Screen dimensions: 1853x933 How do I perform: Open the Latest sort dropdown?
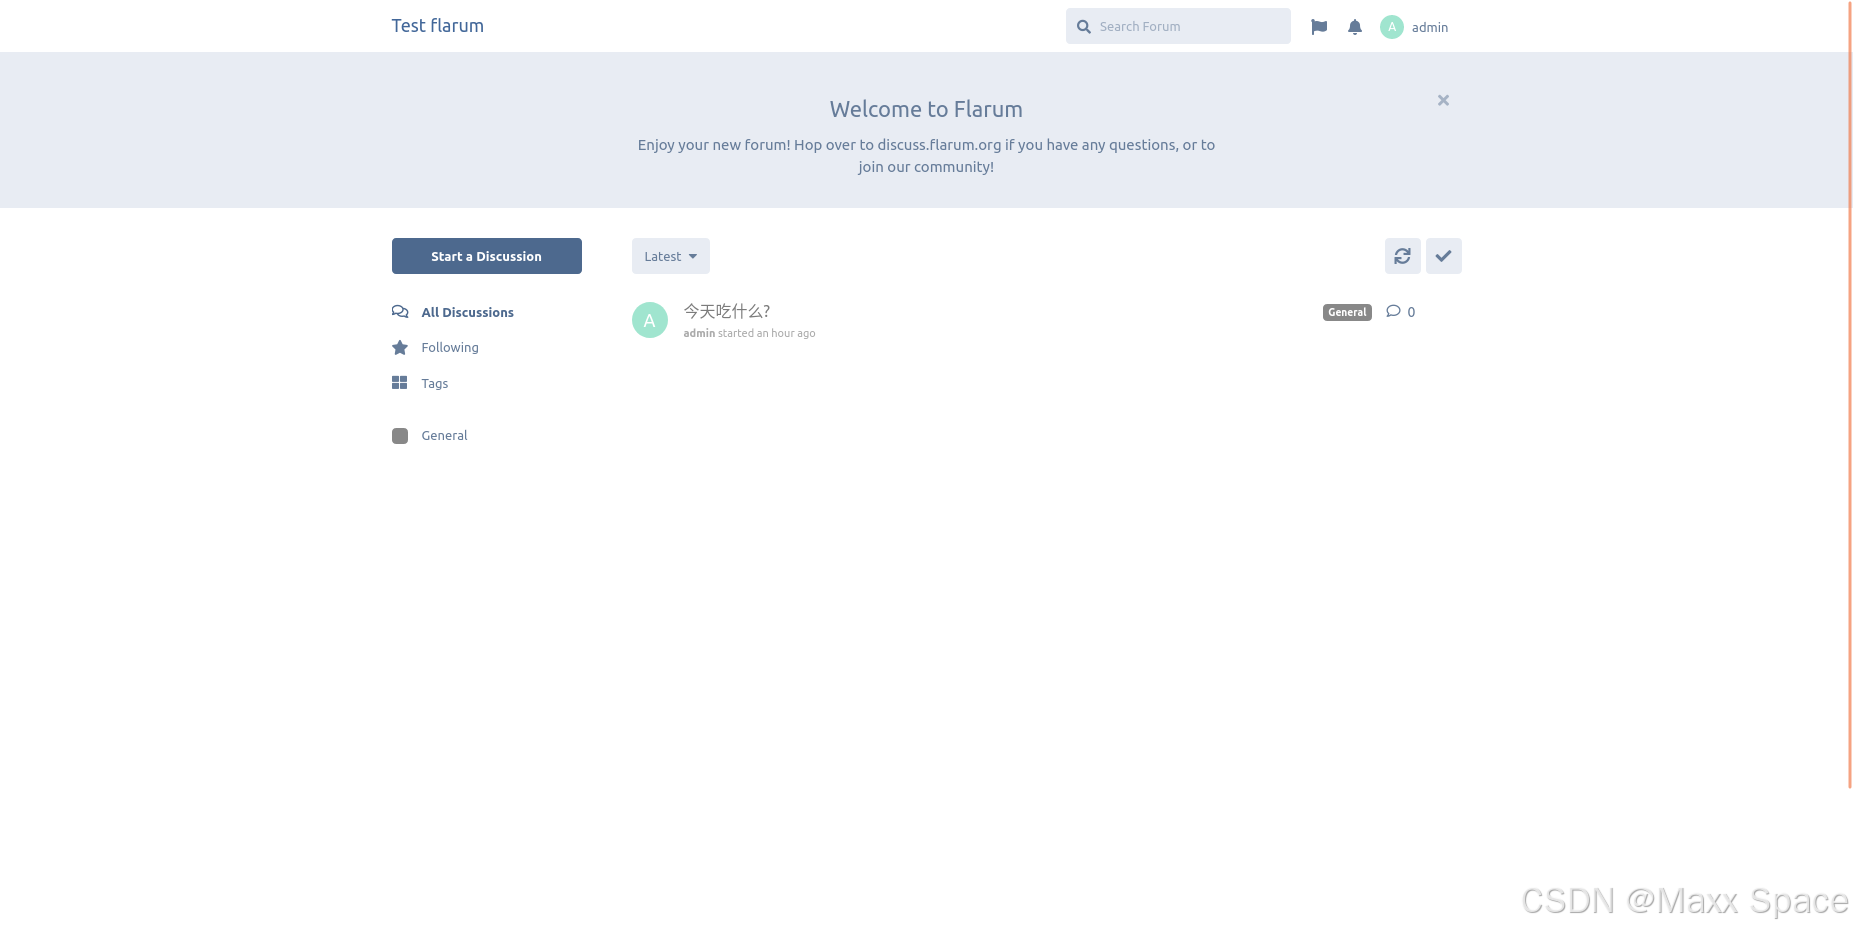pyautogui.click(x=671, y=256)
